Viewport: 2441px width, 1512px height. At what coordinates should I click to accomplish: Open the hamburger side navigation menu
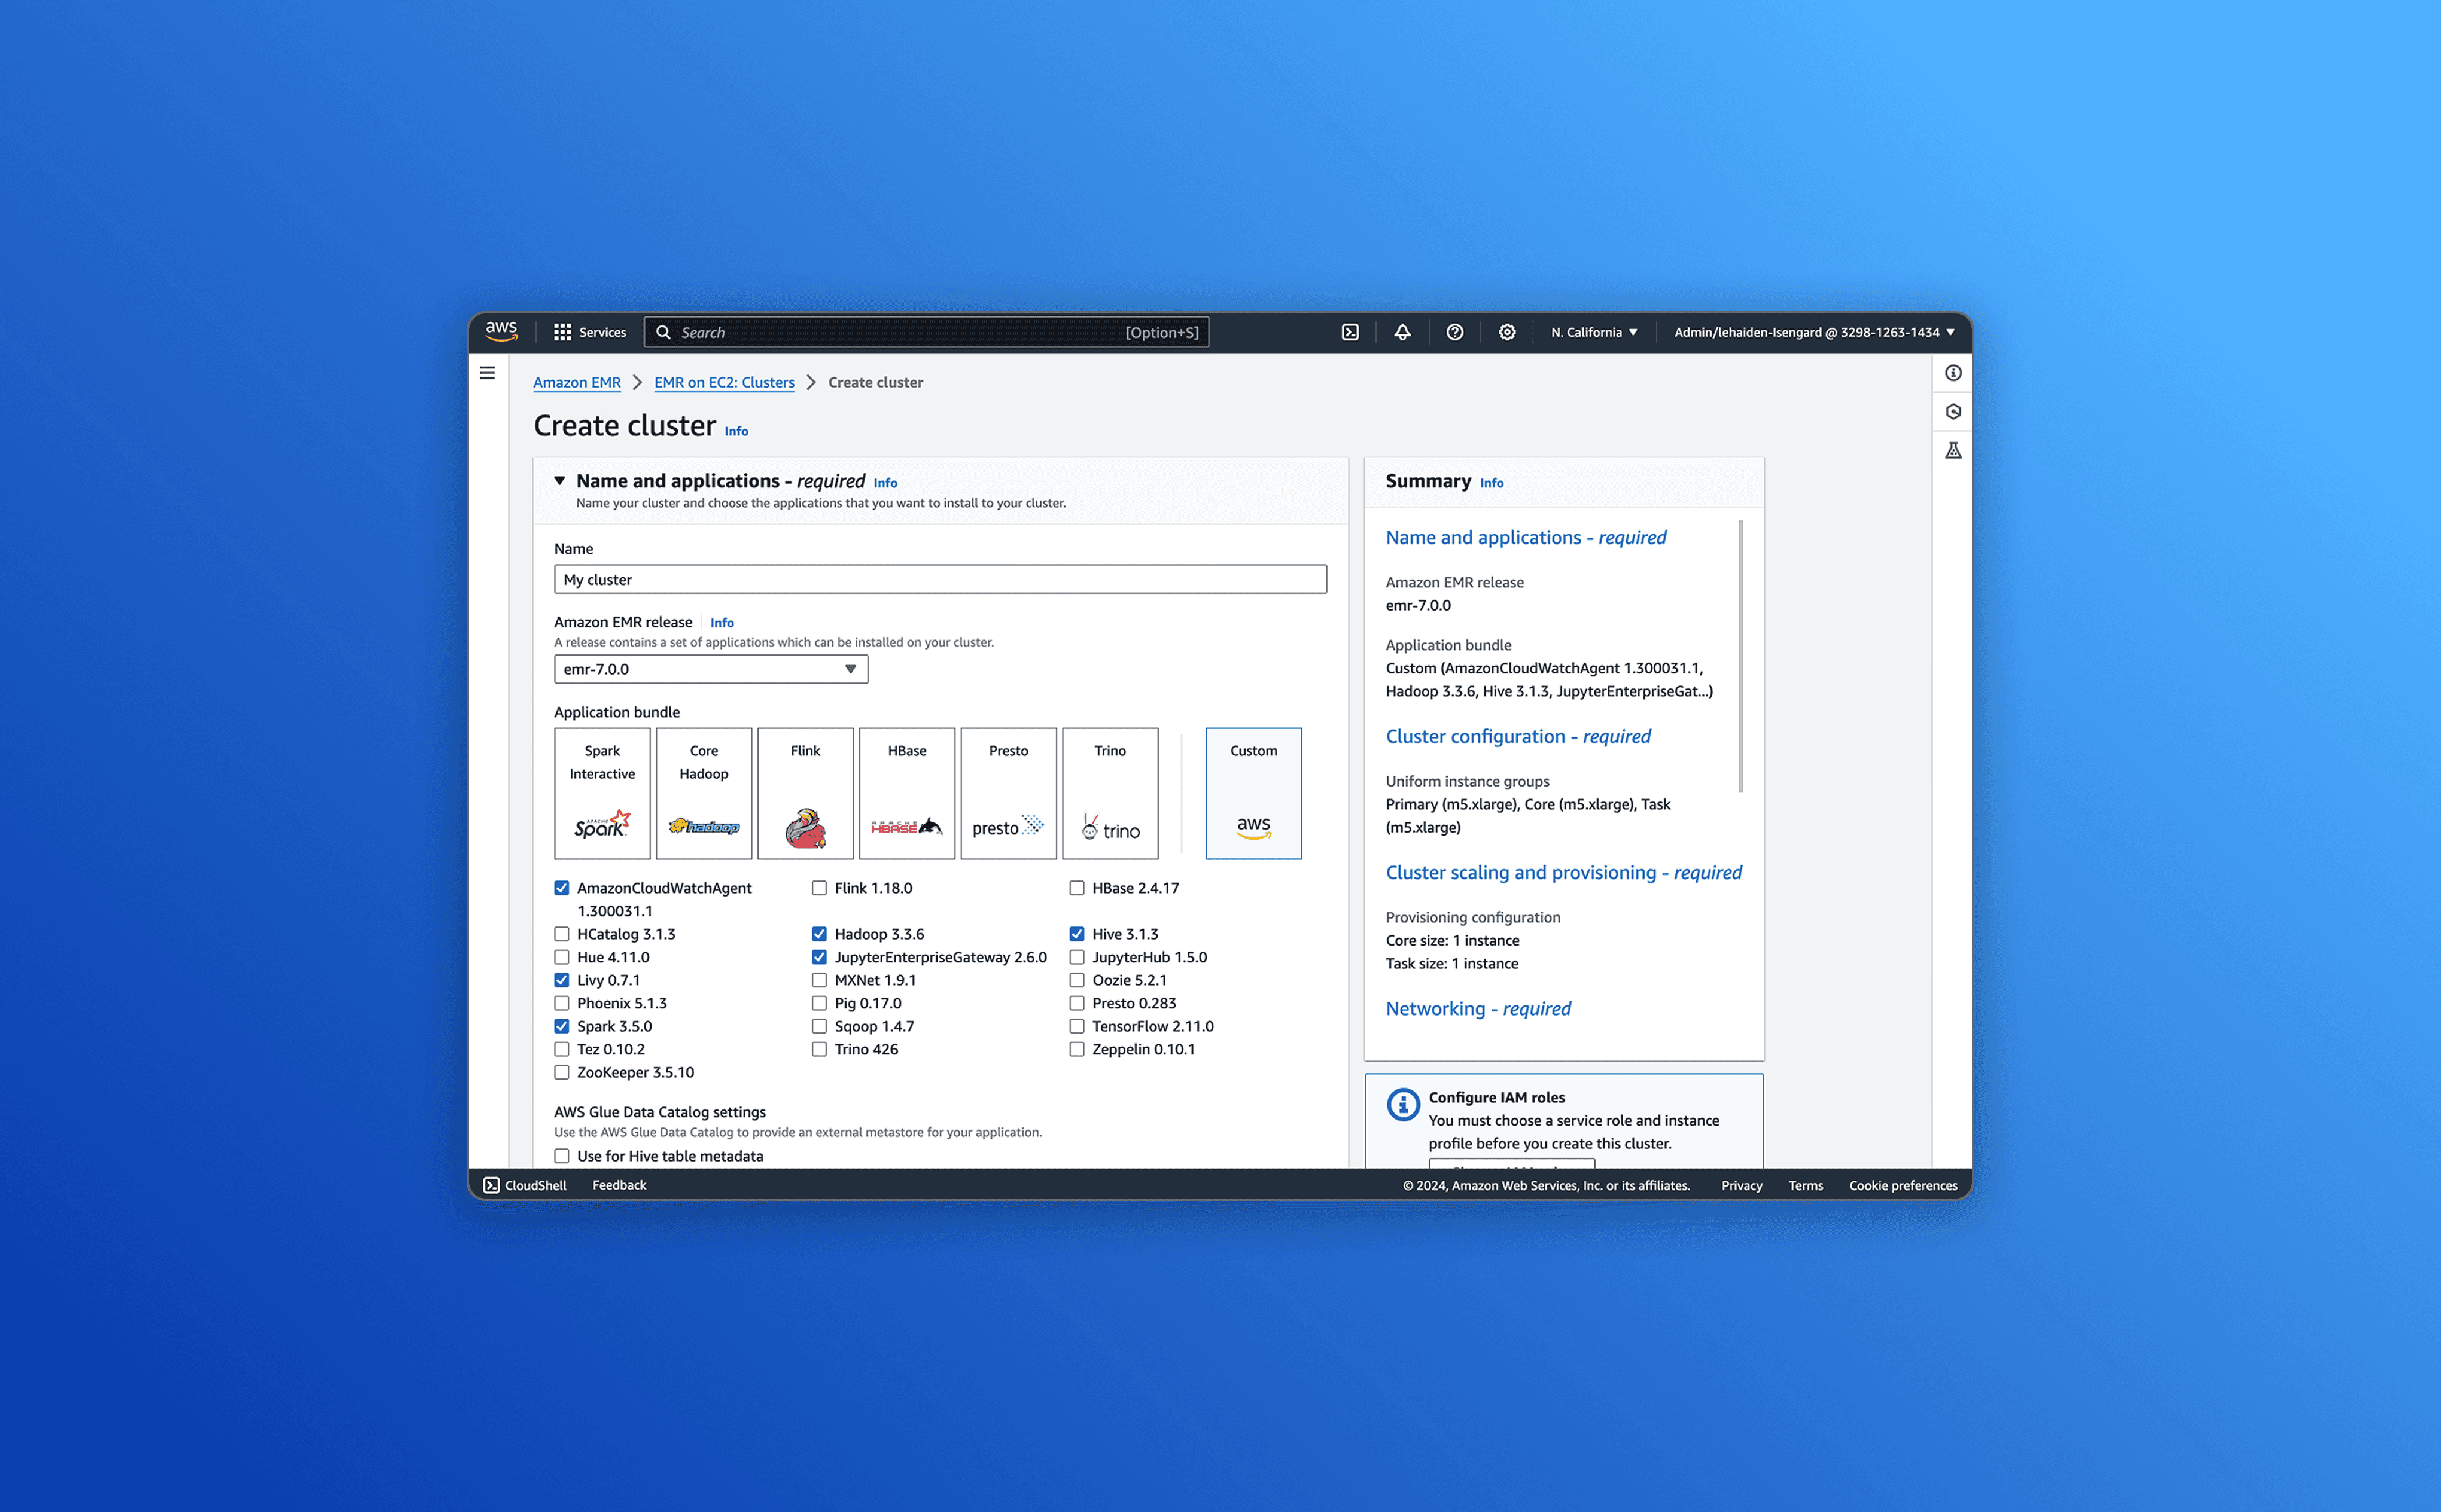click(x=487, y=373)
